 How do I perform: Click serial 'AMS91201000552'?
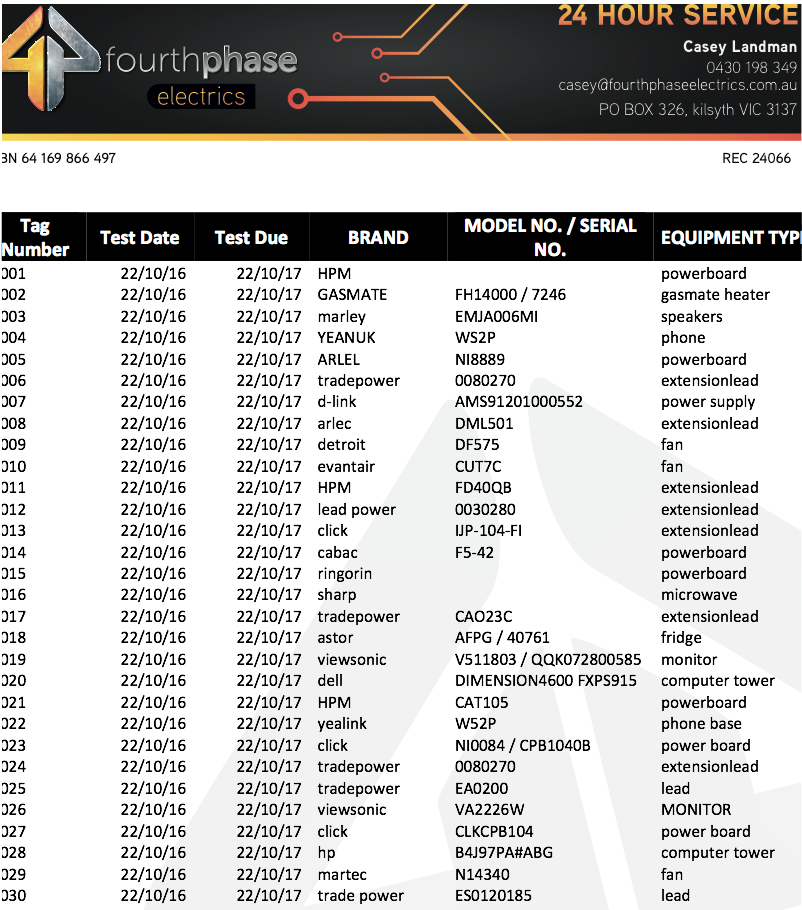tap(519, 402)
